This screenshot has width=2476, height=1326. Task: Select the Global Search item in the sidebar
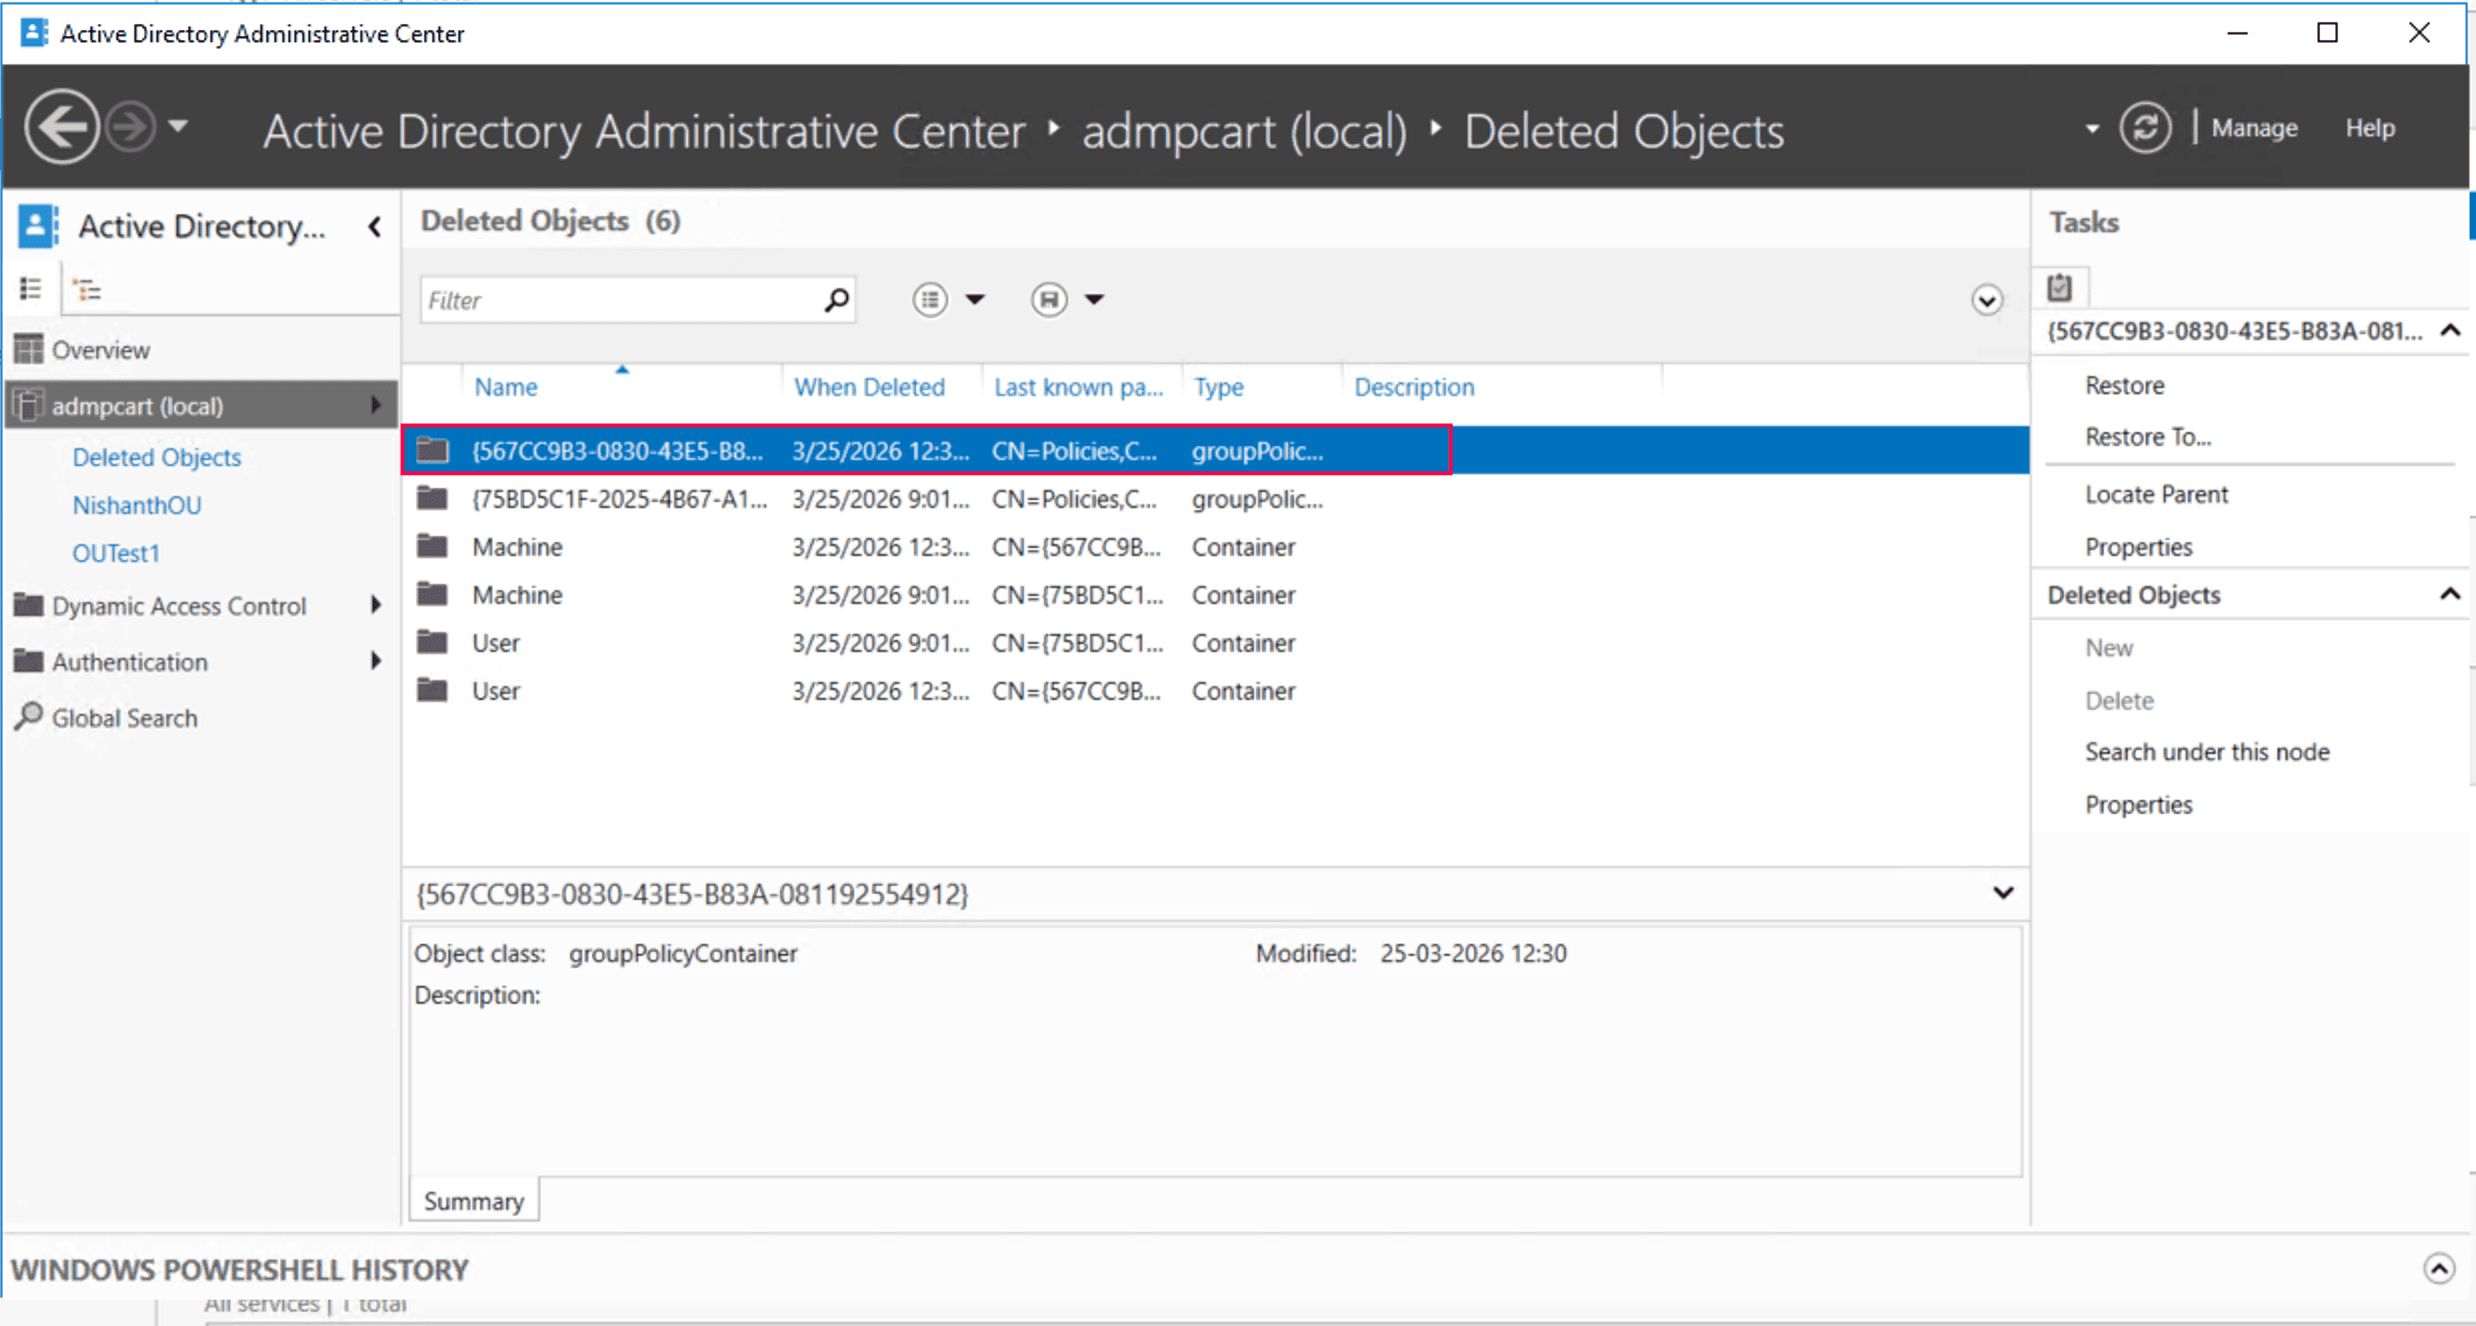(x=124, y=717)
